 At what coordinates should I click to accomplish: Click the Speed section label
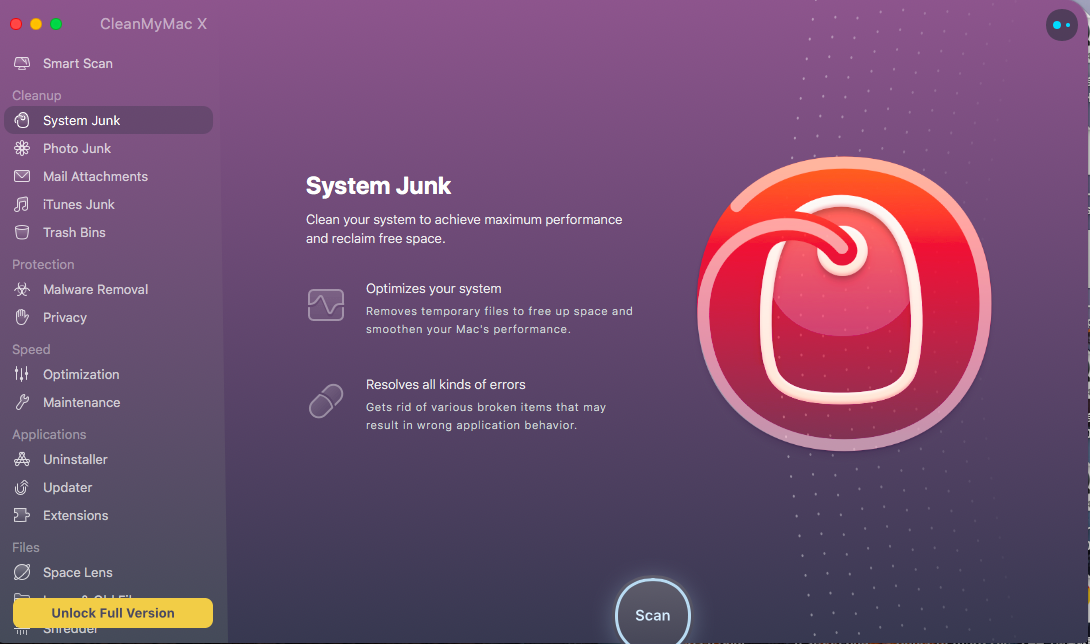click(x=31, y=349)
